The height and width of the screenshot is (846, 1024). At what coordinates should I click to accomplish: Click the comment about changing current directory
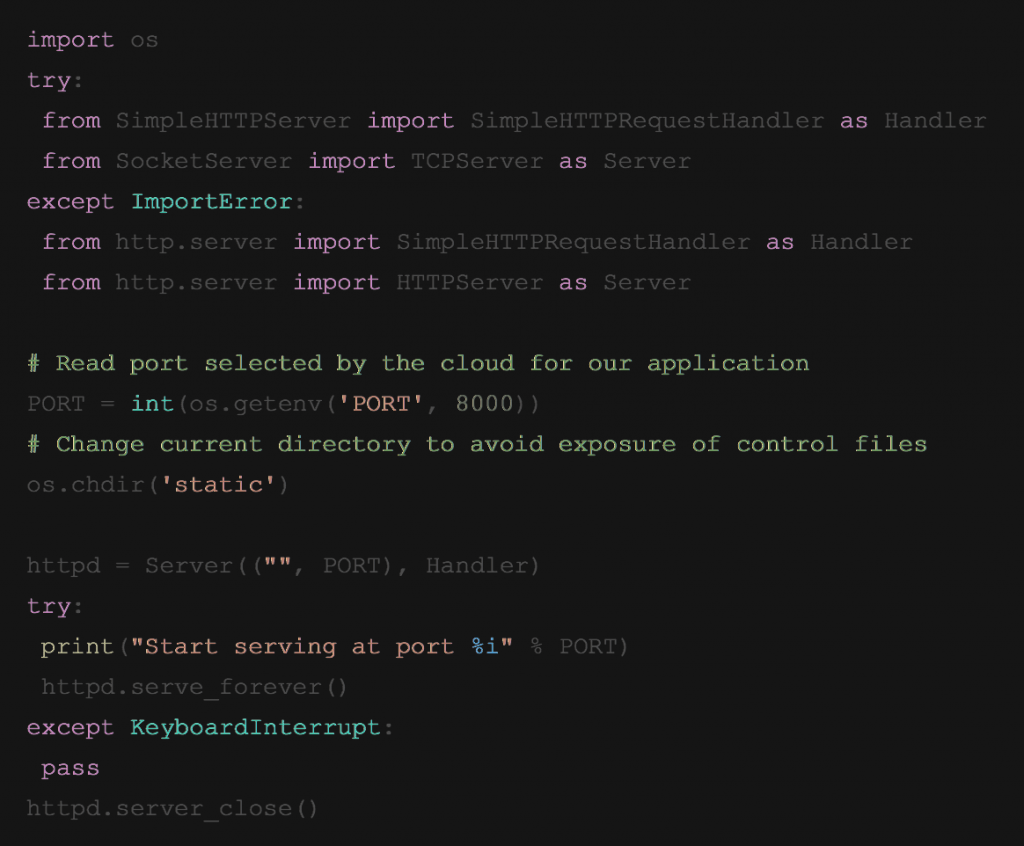(x=477, y=444)
